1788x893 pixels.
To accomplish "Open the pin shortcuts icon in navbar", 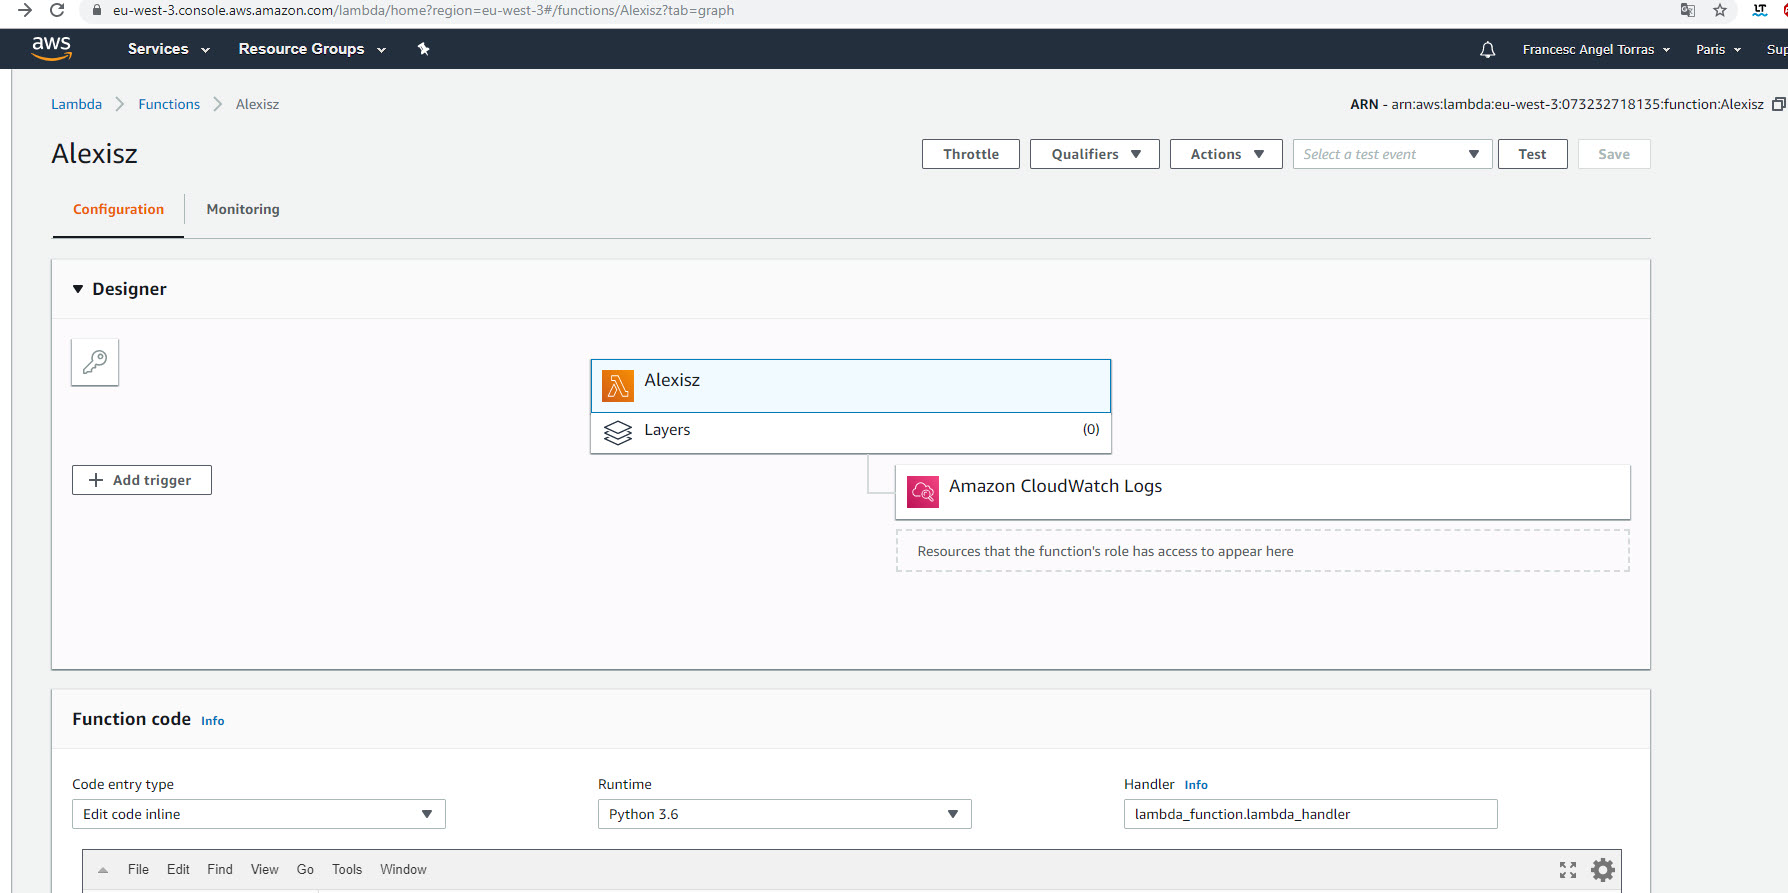I will pyautogui.click(x=424, y=49).
